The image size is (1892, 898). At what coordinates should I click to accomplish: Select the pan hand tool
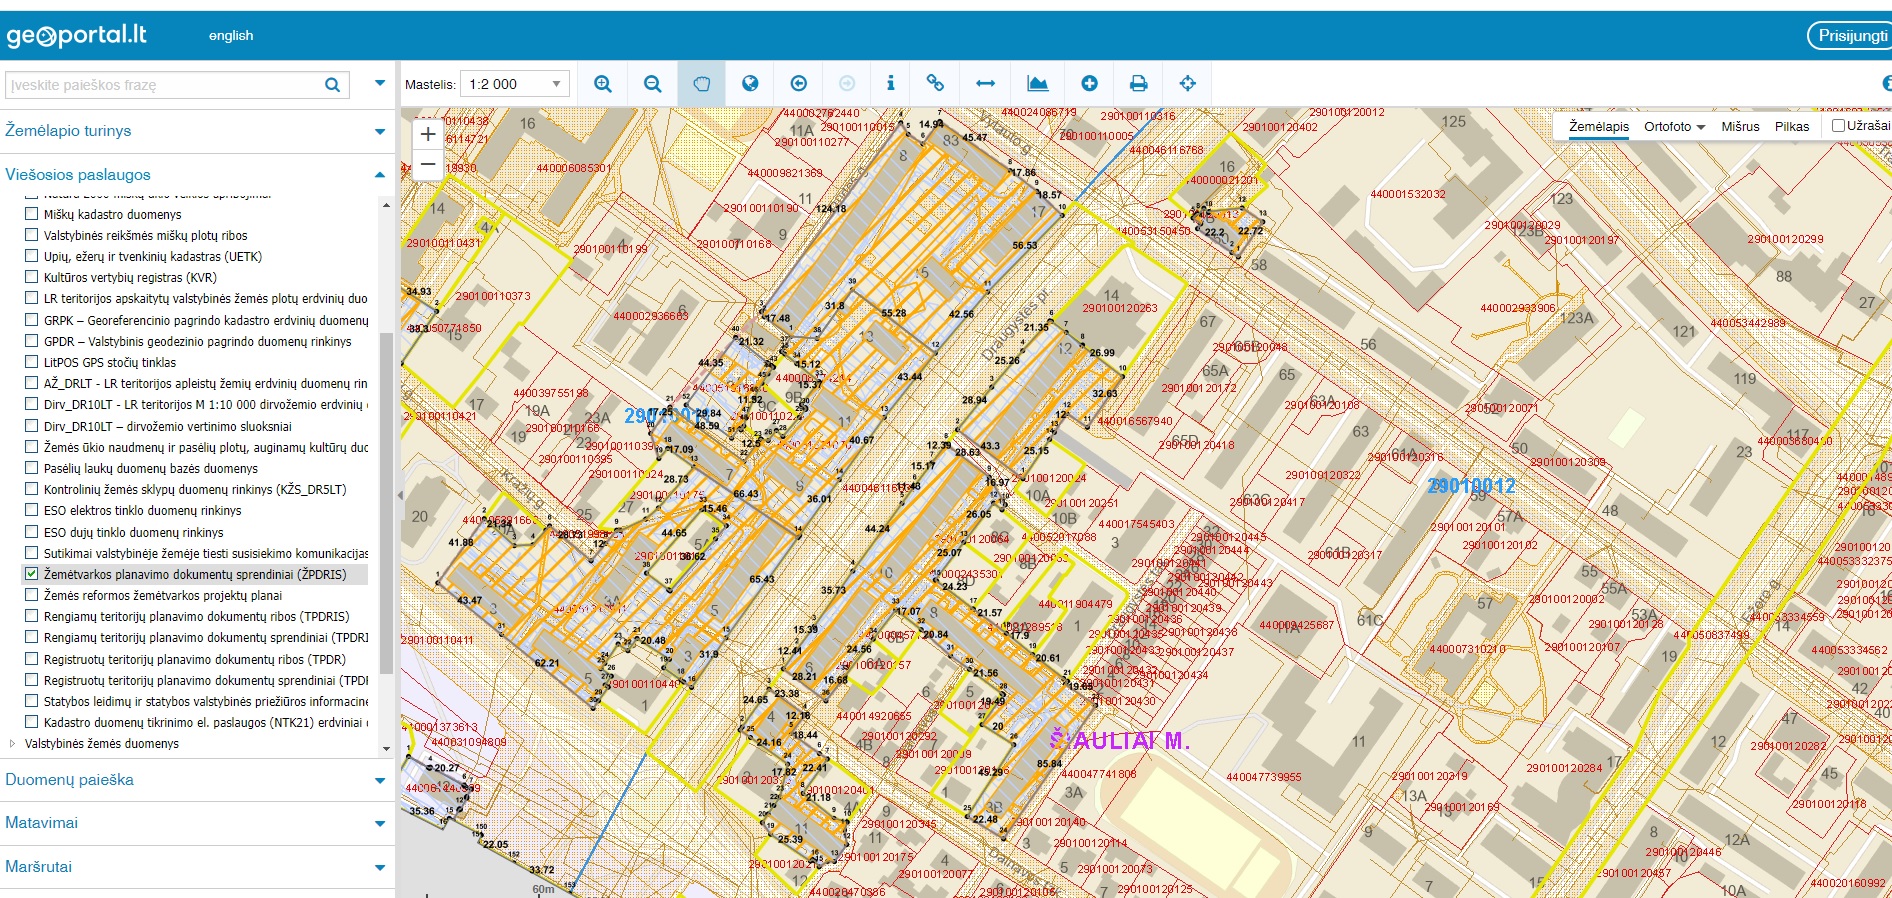701,84
